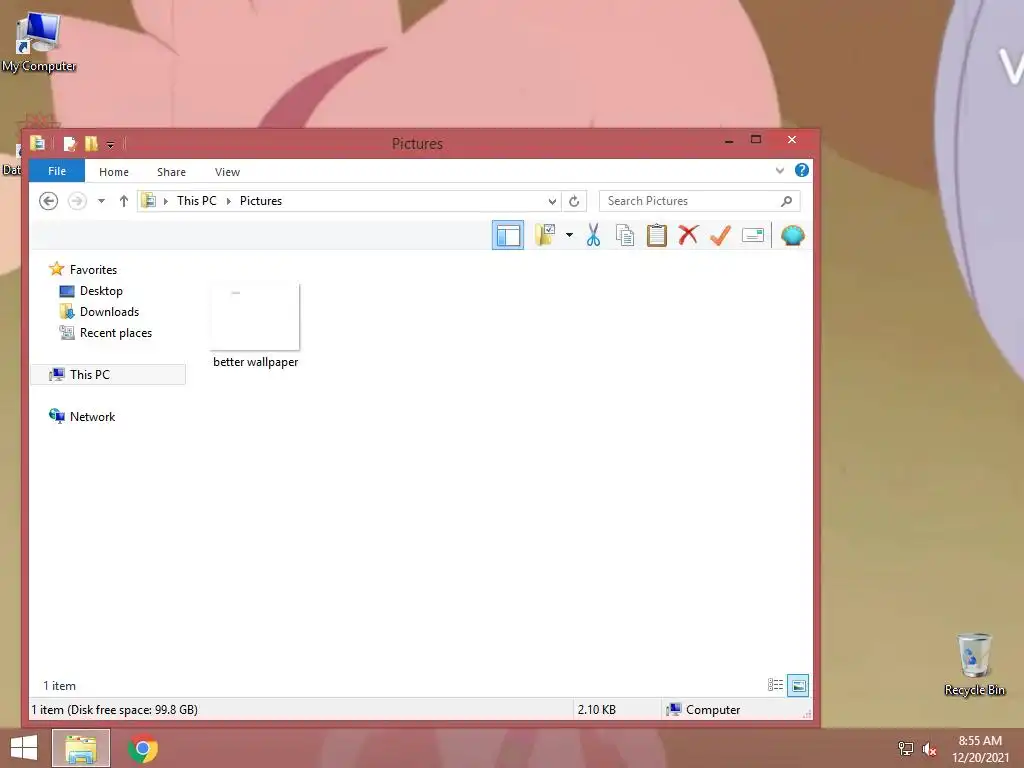Click the muted volume tray icon
Image resolution: width=1024 pixels, height=768 pixels.
pyautogui.click(x=929, y=749)
